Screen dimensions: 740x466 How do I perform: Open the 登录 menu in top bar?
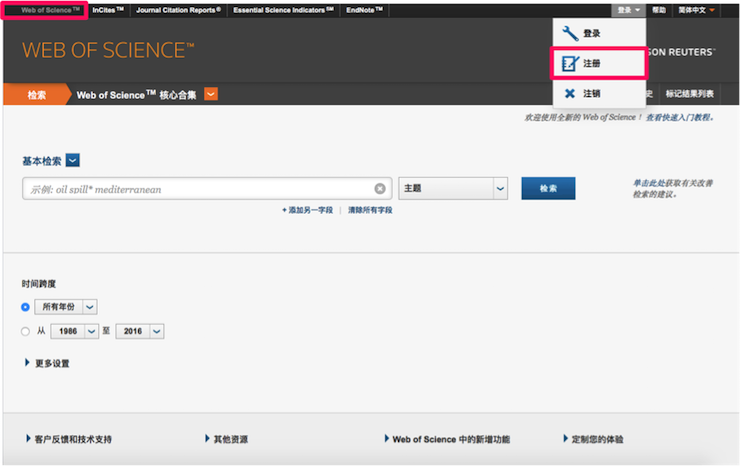tap(628, 10)
